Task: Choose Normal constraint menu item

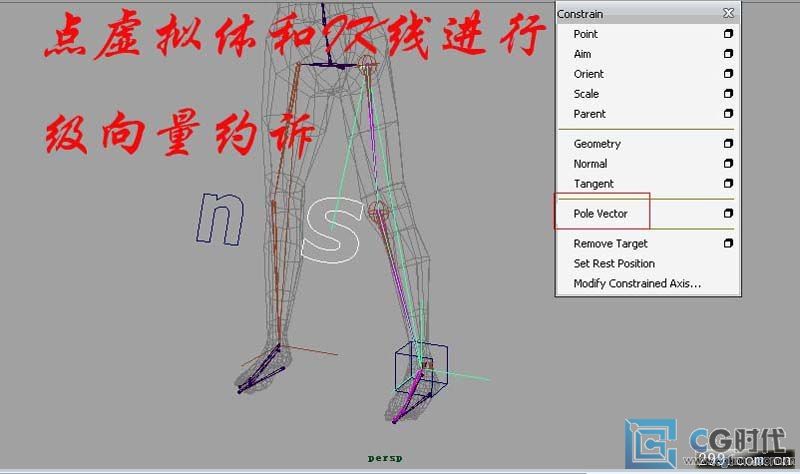Action: click(590, 164)
